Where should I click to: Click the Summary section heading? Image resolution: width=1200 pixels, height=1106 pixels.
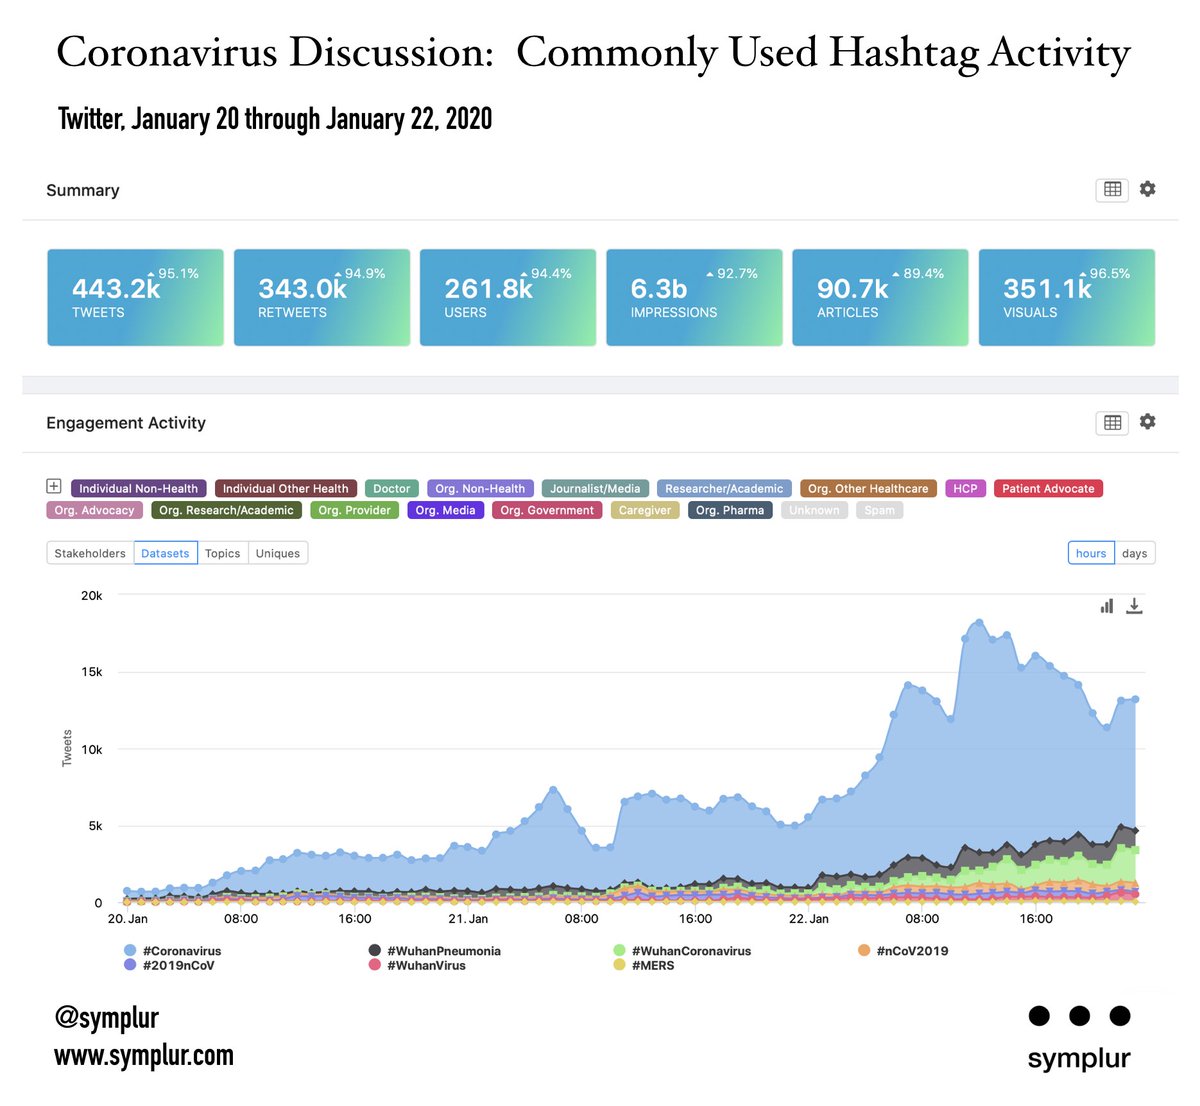(83, 190)
